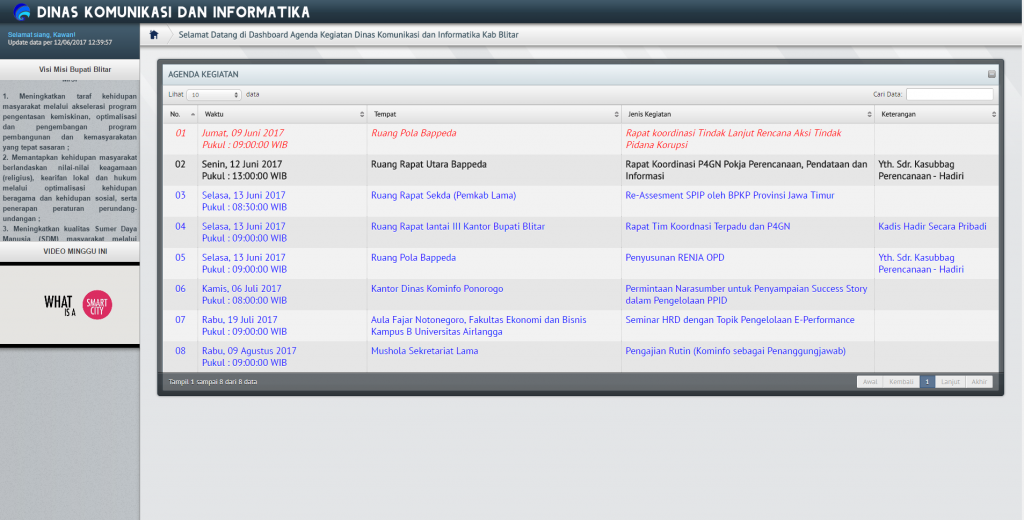Click the Lanjut pagination button

click(x=950, y=382)
